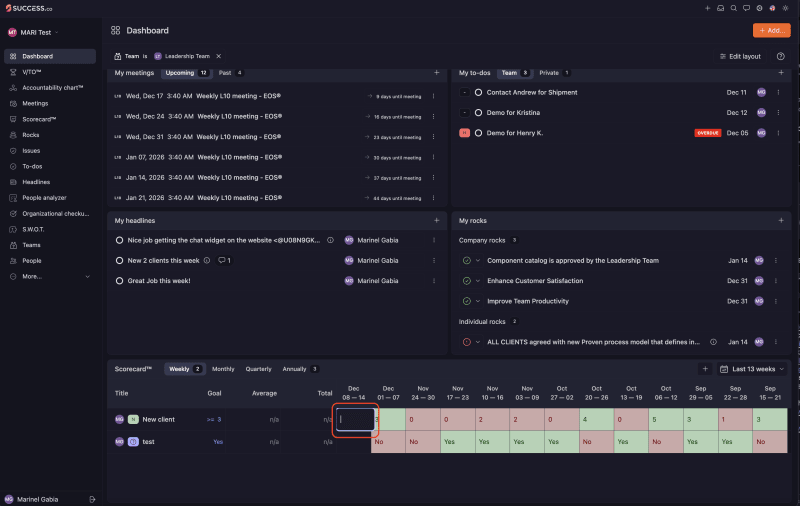Remove the Leadership Team filter

click(218, 56)
